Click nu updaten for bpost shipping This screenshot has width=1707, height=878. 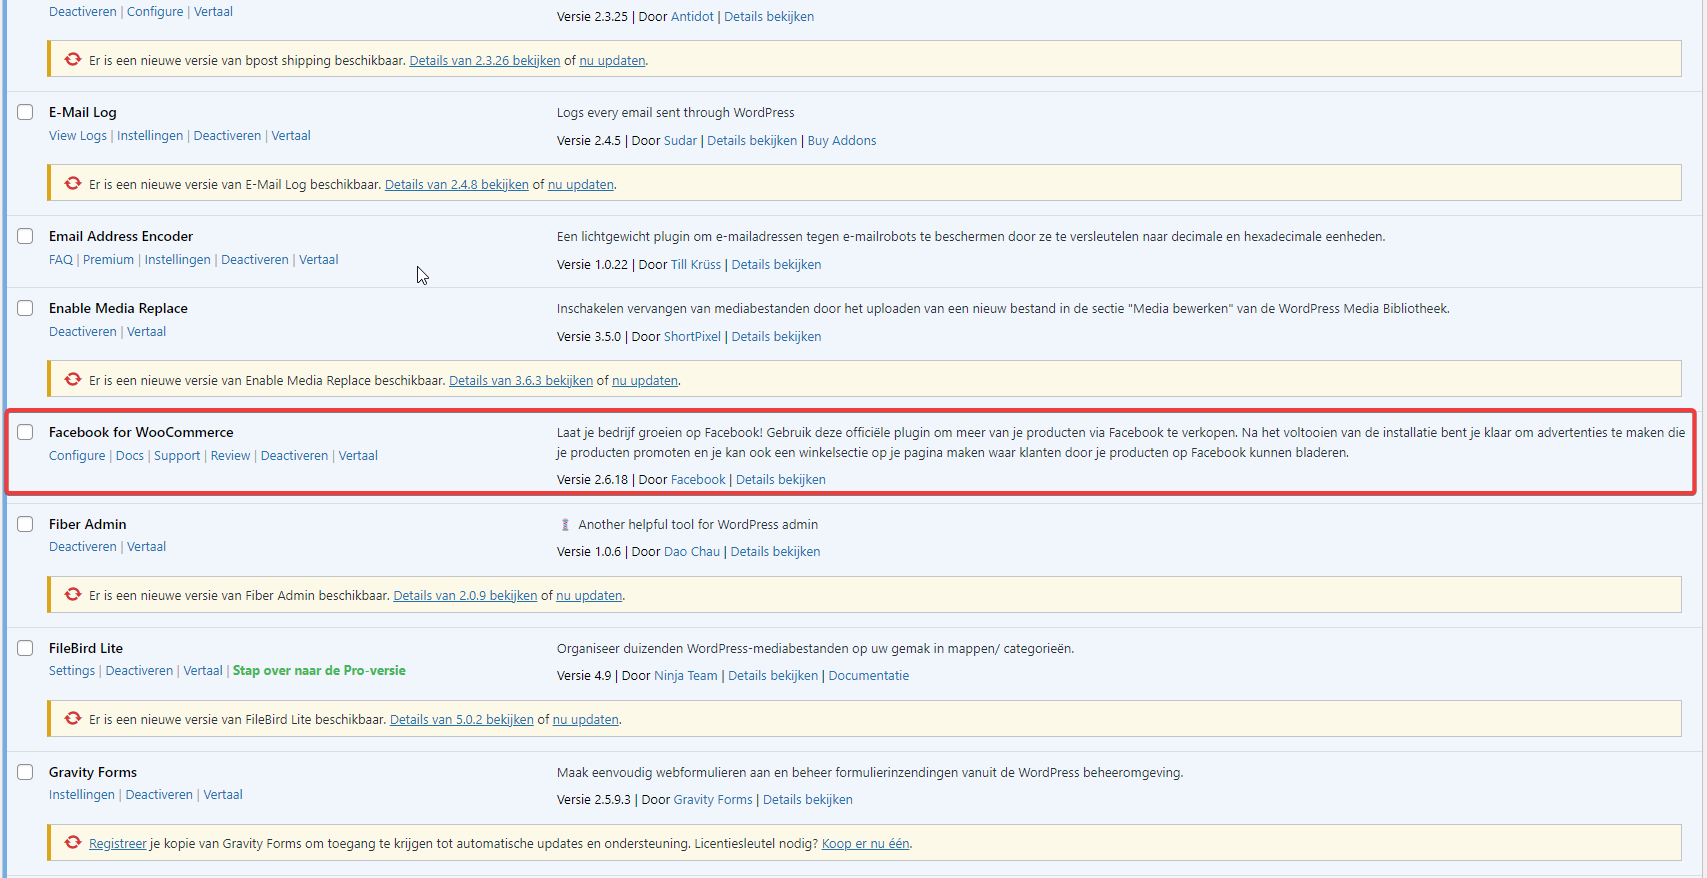tap(613, 61)
